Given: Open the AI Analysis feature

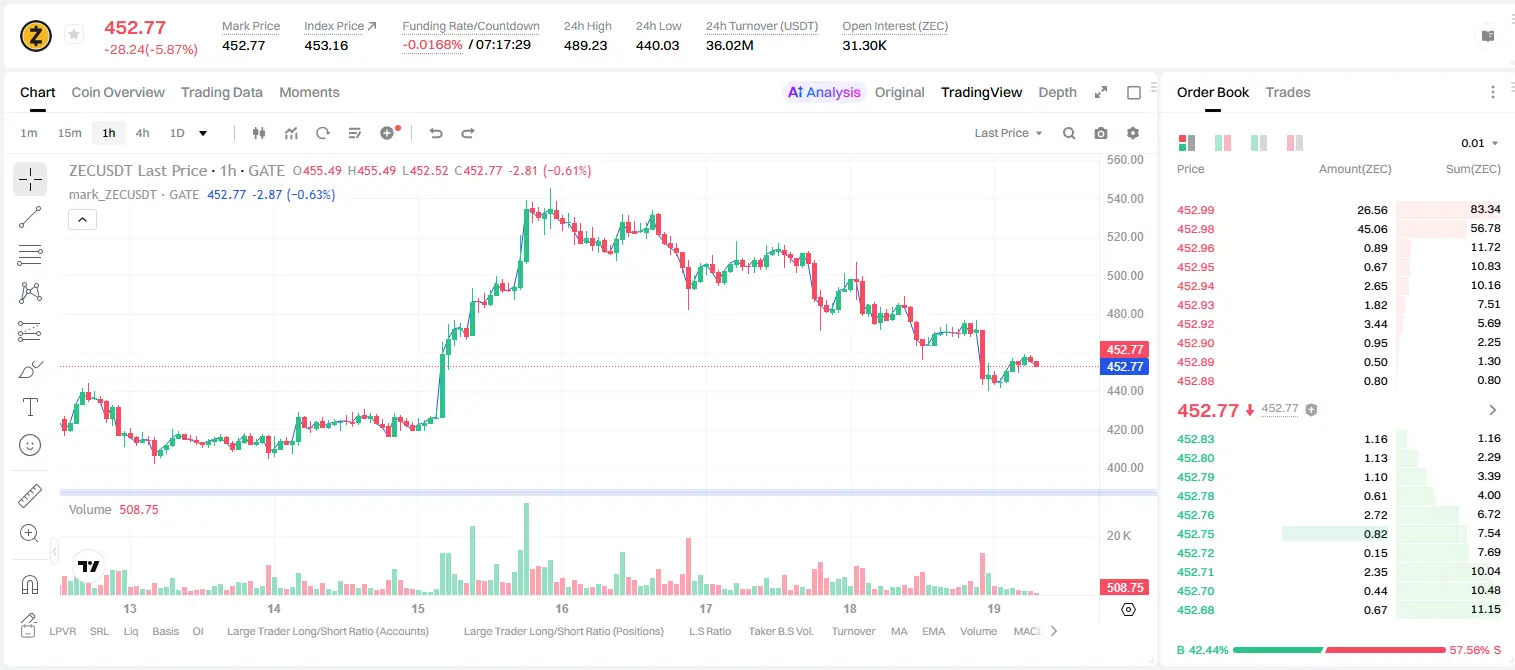Looking at the screenshot, I should click(x=824, y=92).
